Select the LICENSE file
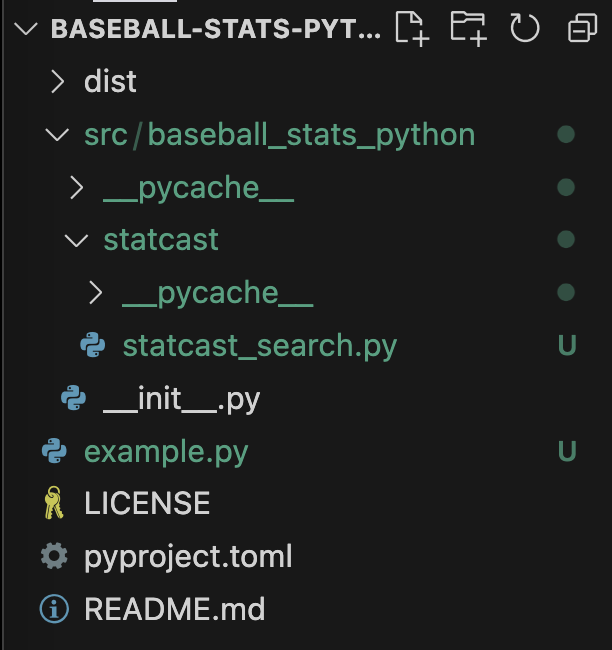 point(147,504)
